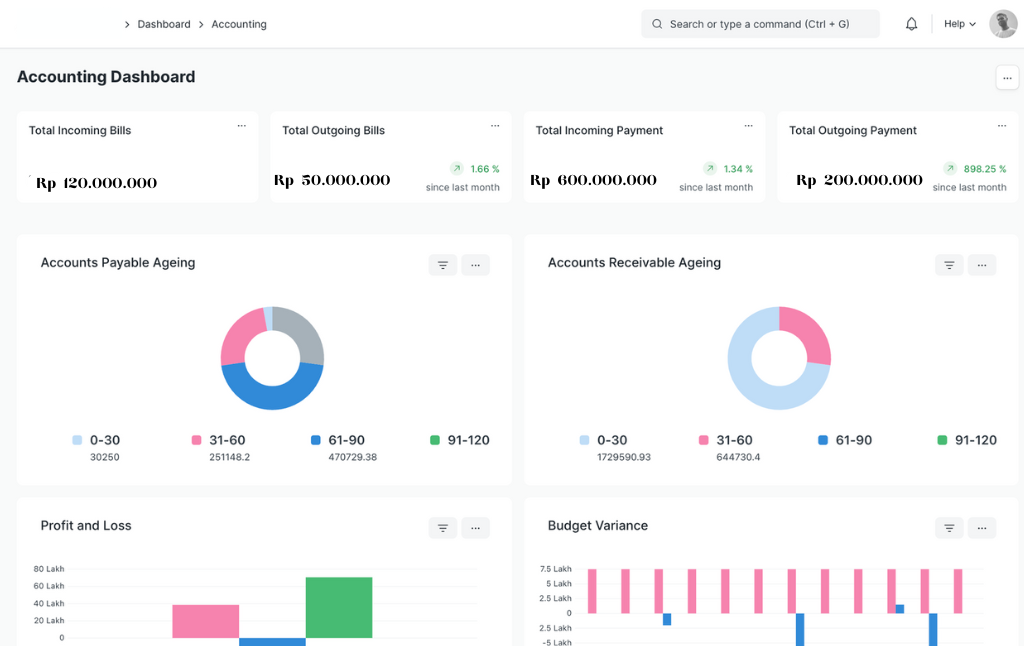Click the green 91-120 legend swatch in Receivable Ageing
Viewport: 1024px width, 646px height.
942,440
